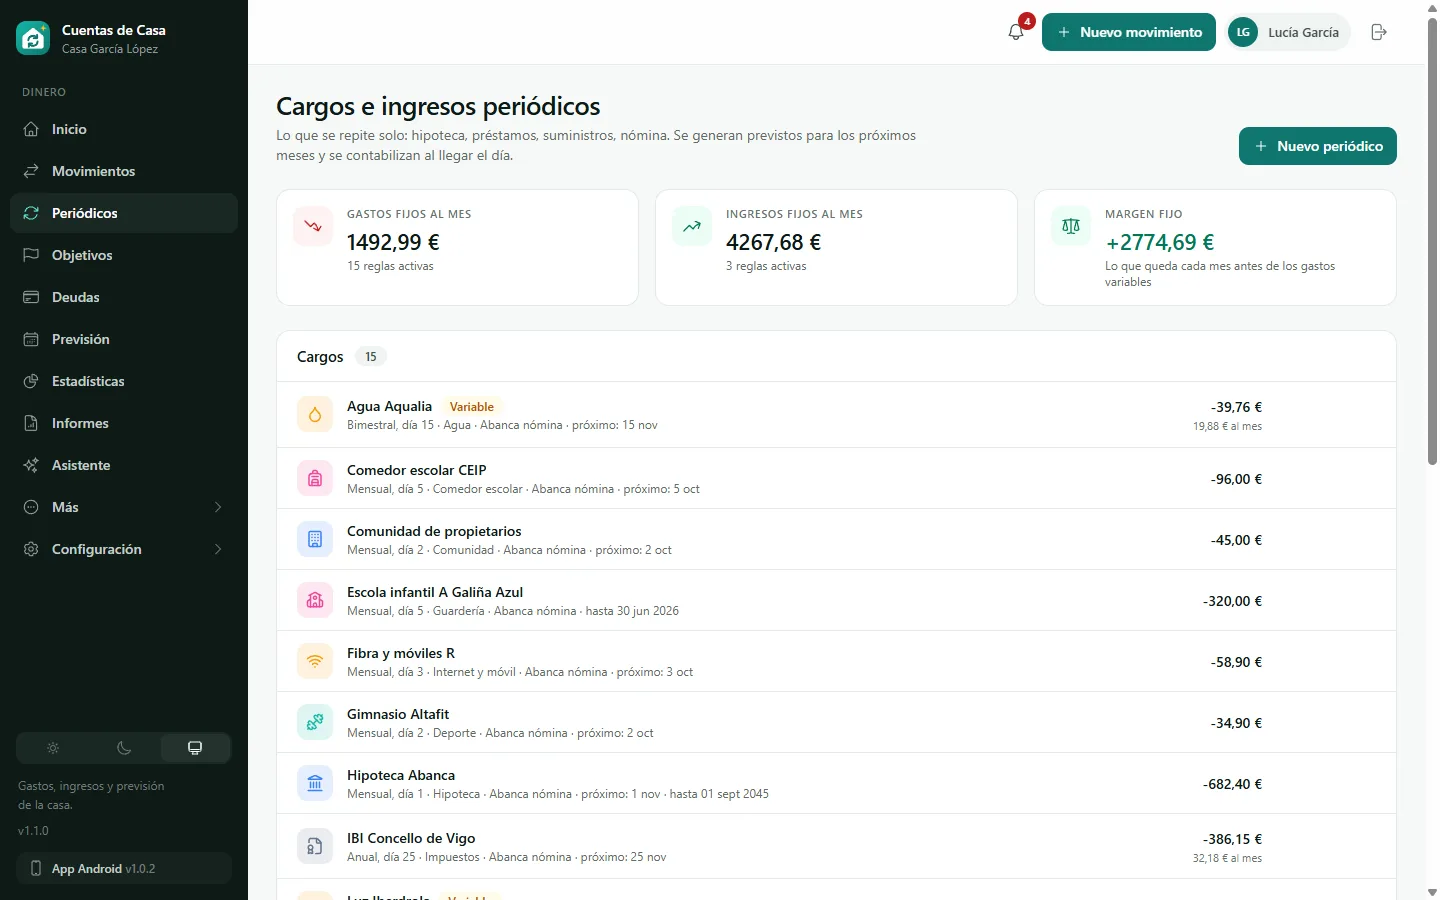Switch to light theme
This screenshot has width=1440, height=900.
point(53,748)
